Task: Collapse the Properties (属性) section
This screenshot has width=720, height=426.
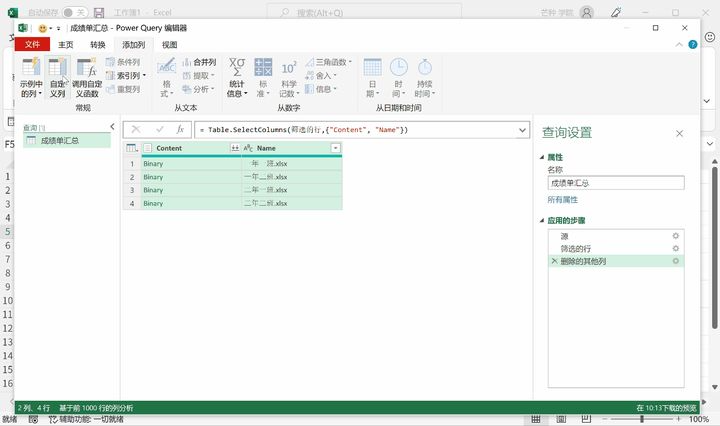Action: coord(542,157)
